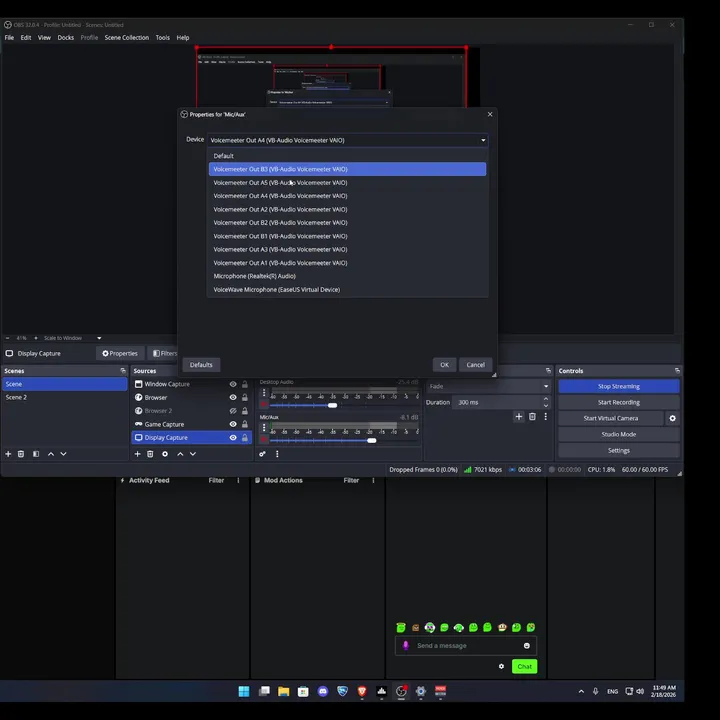Image resolution: width=720 pixels, height=720 pixels.
Task: Move scene down arrow in Scenes dock
Action: pos(63,454)
